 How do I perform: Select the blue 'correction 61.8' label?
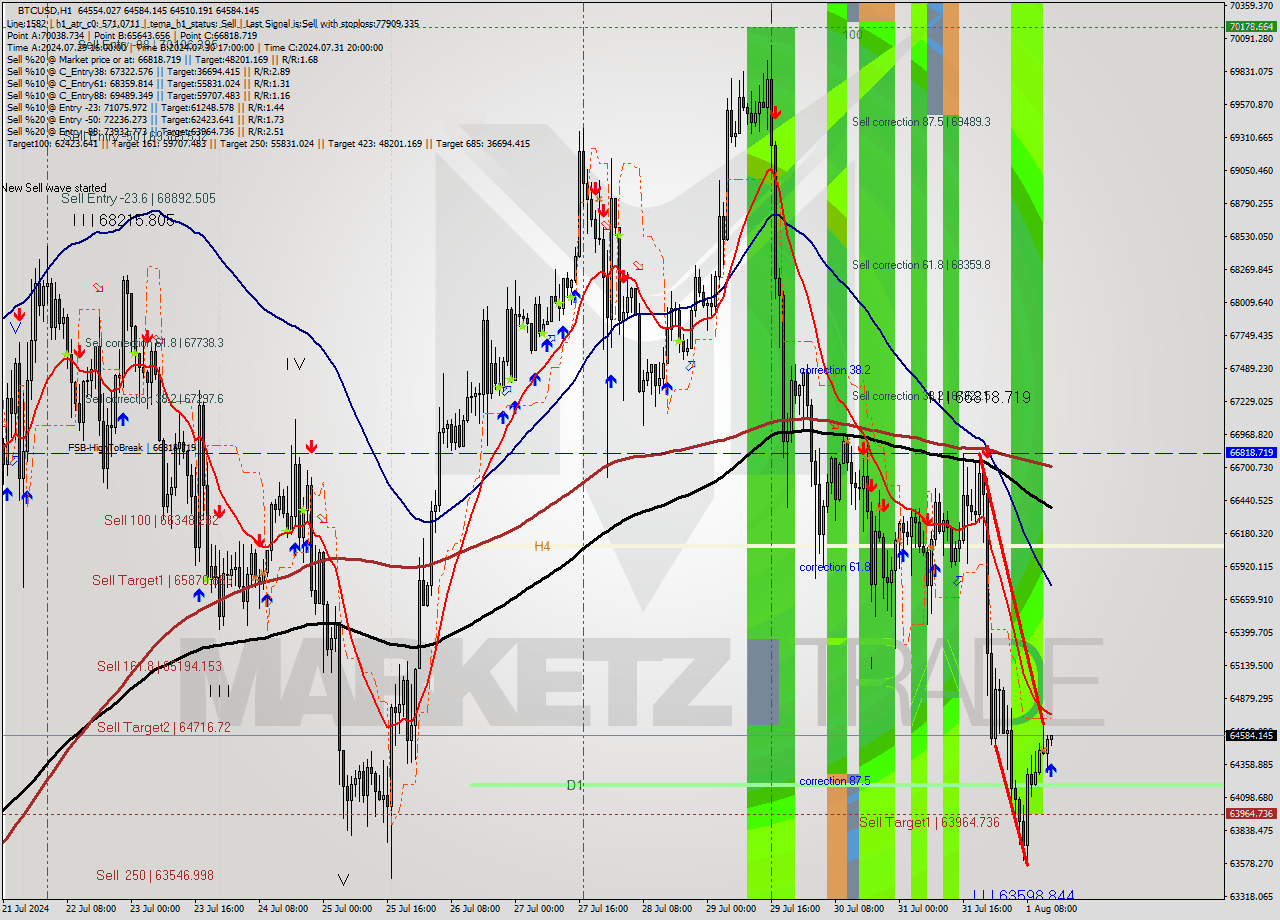click(835, 567)
